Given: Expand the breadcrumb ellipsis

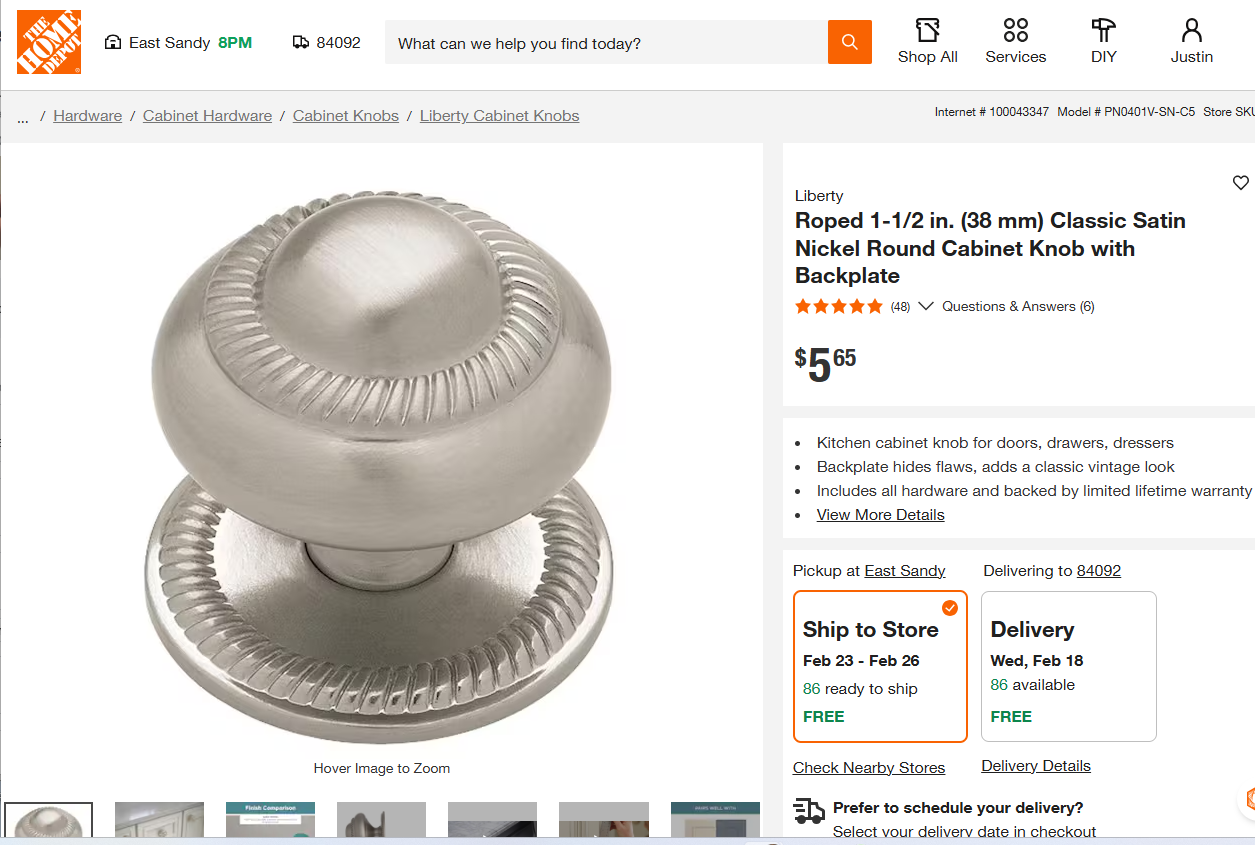Looking at the screenshot, I should (x=22, y=116).
